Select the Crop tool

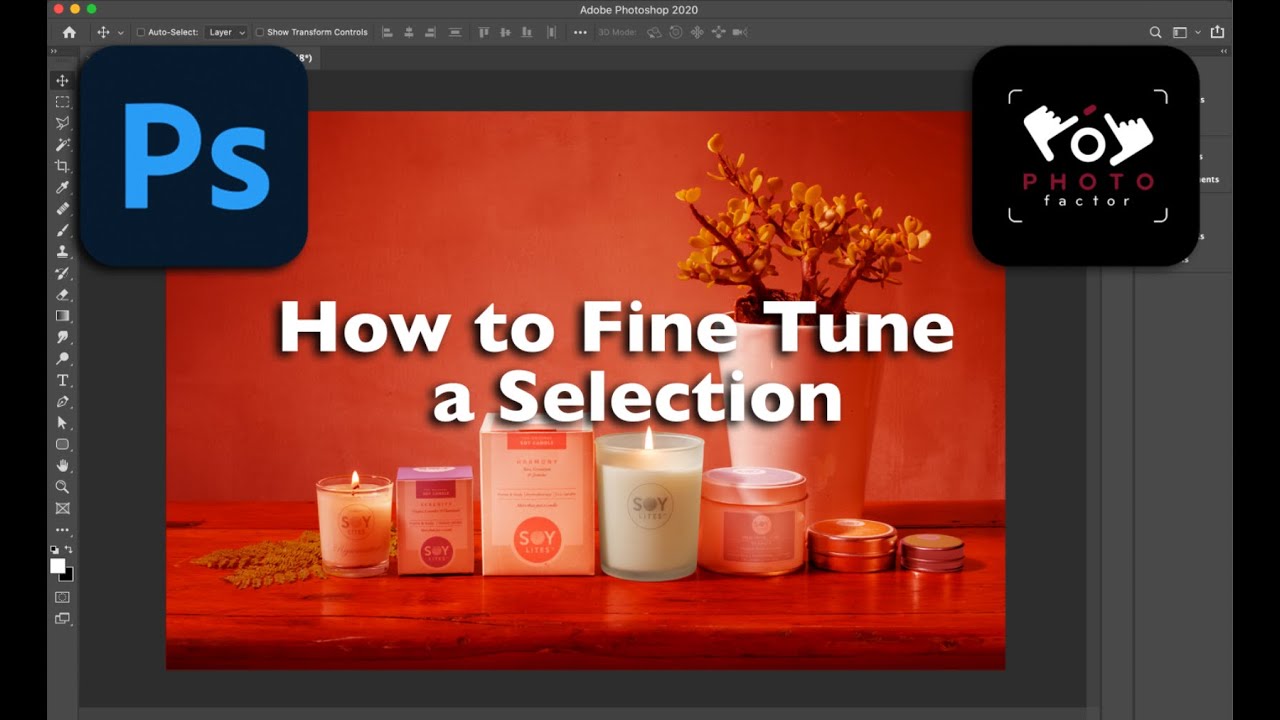click(62, 166)
